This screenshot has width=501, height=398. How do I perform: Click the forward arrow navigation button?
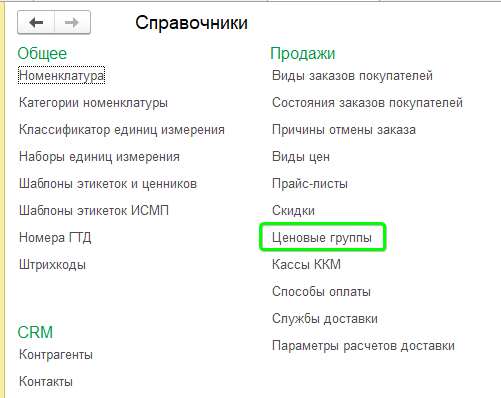point(72,23)
